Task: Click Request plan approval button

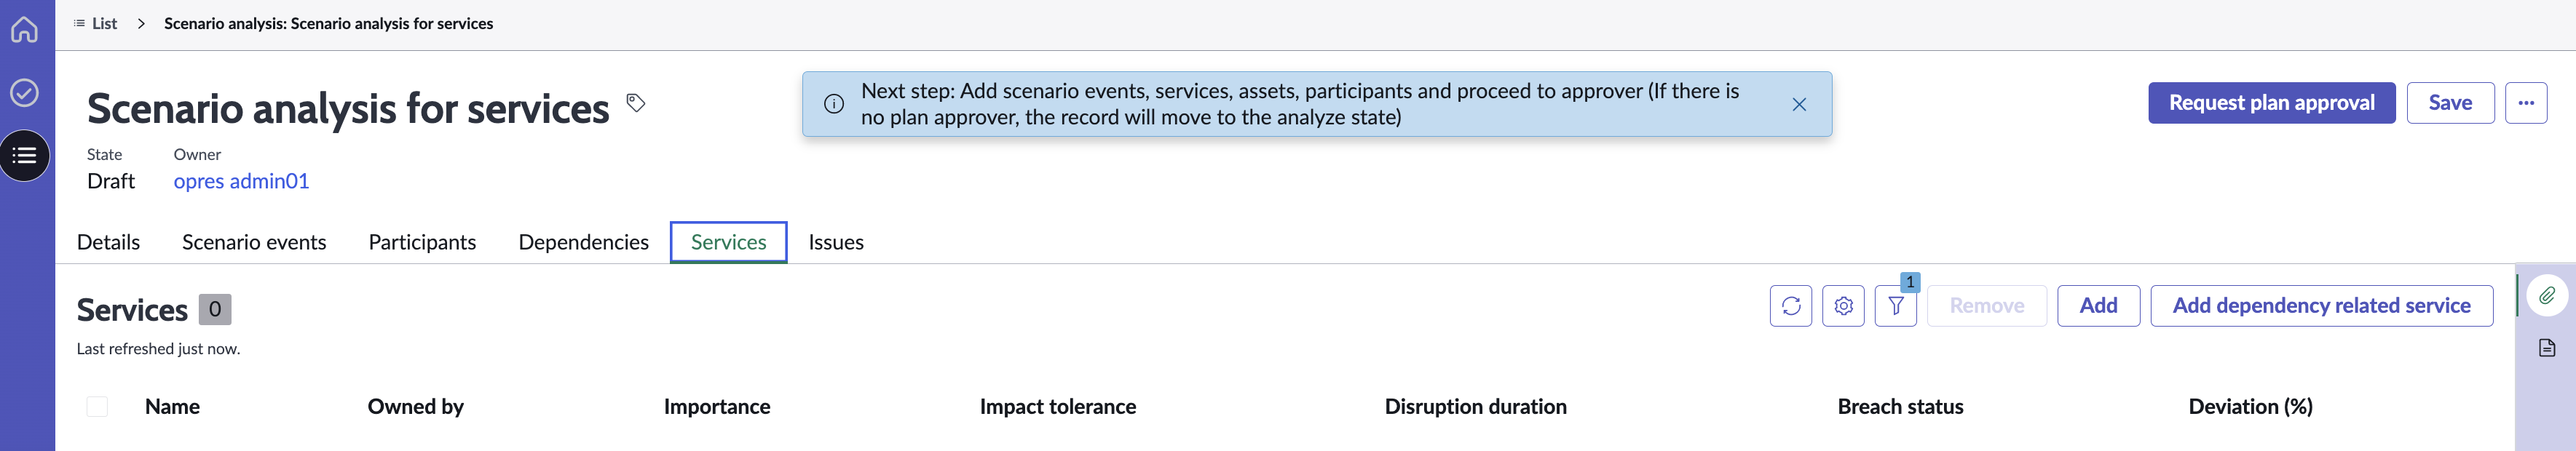Action: pyautogui.click(x=2271, y=103)
